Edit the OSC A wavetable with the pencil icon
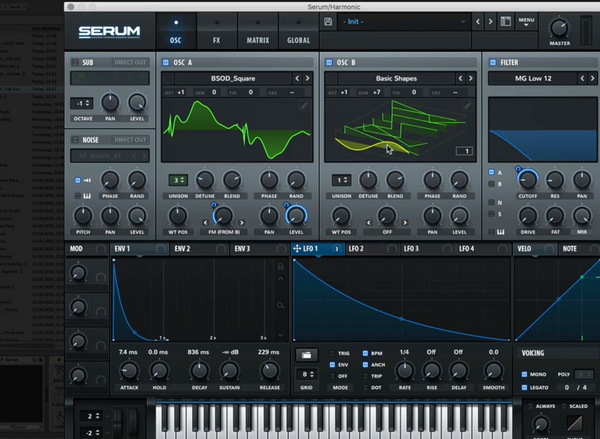 pos(304,106)
